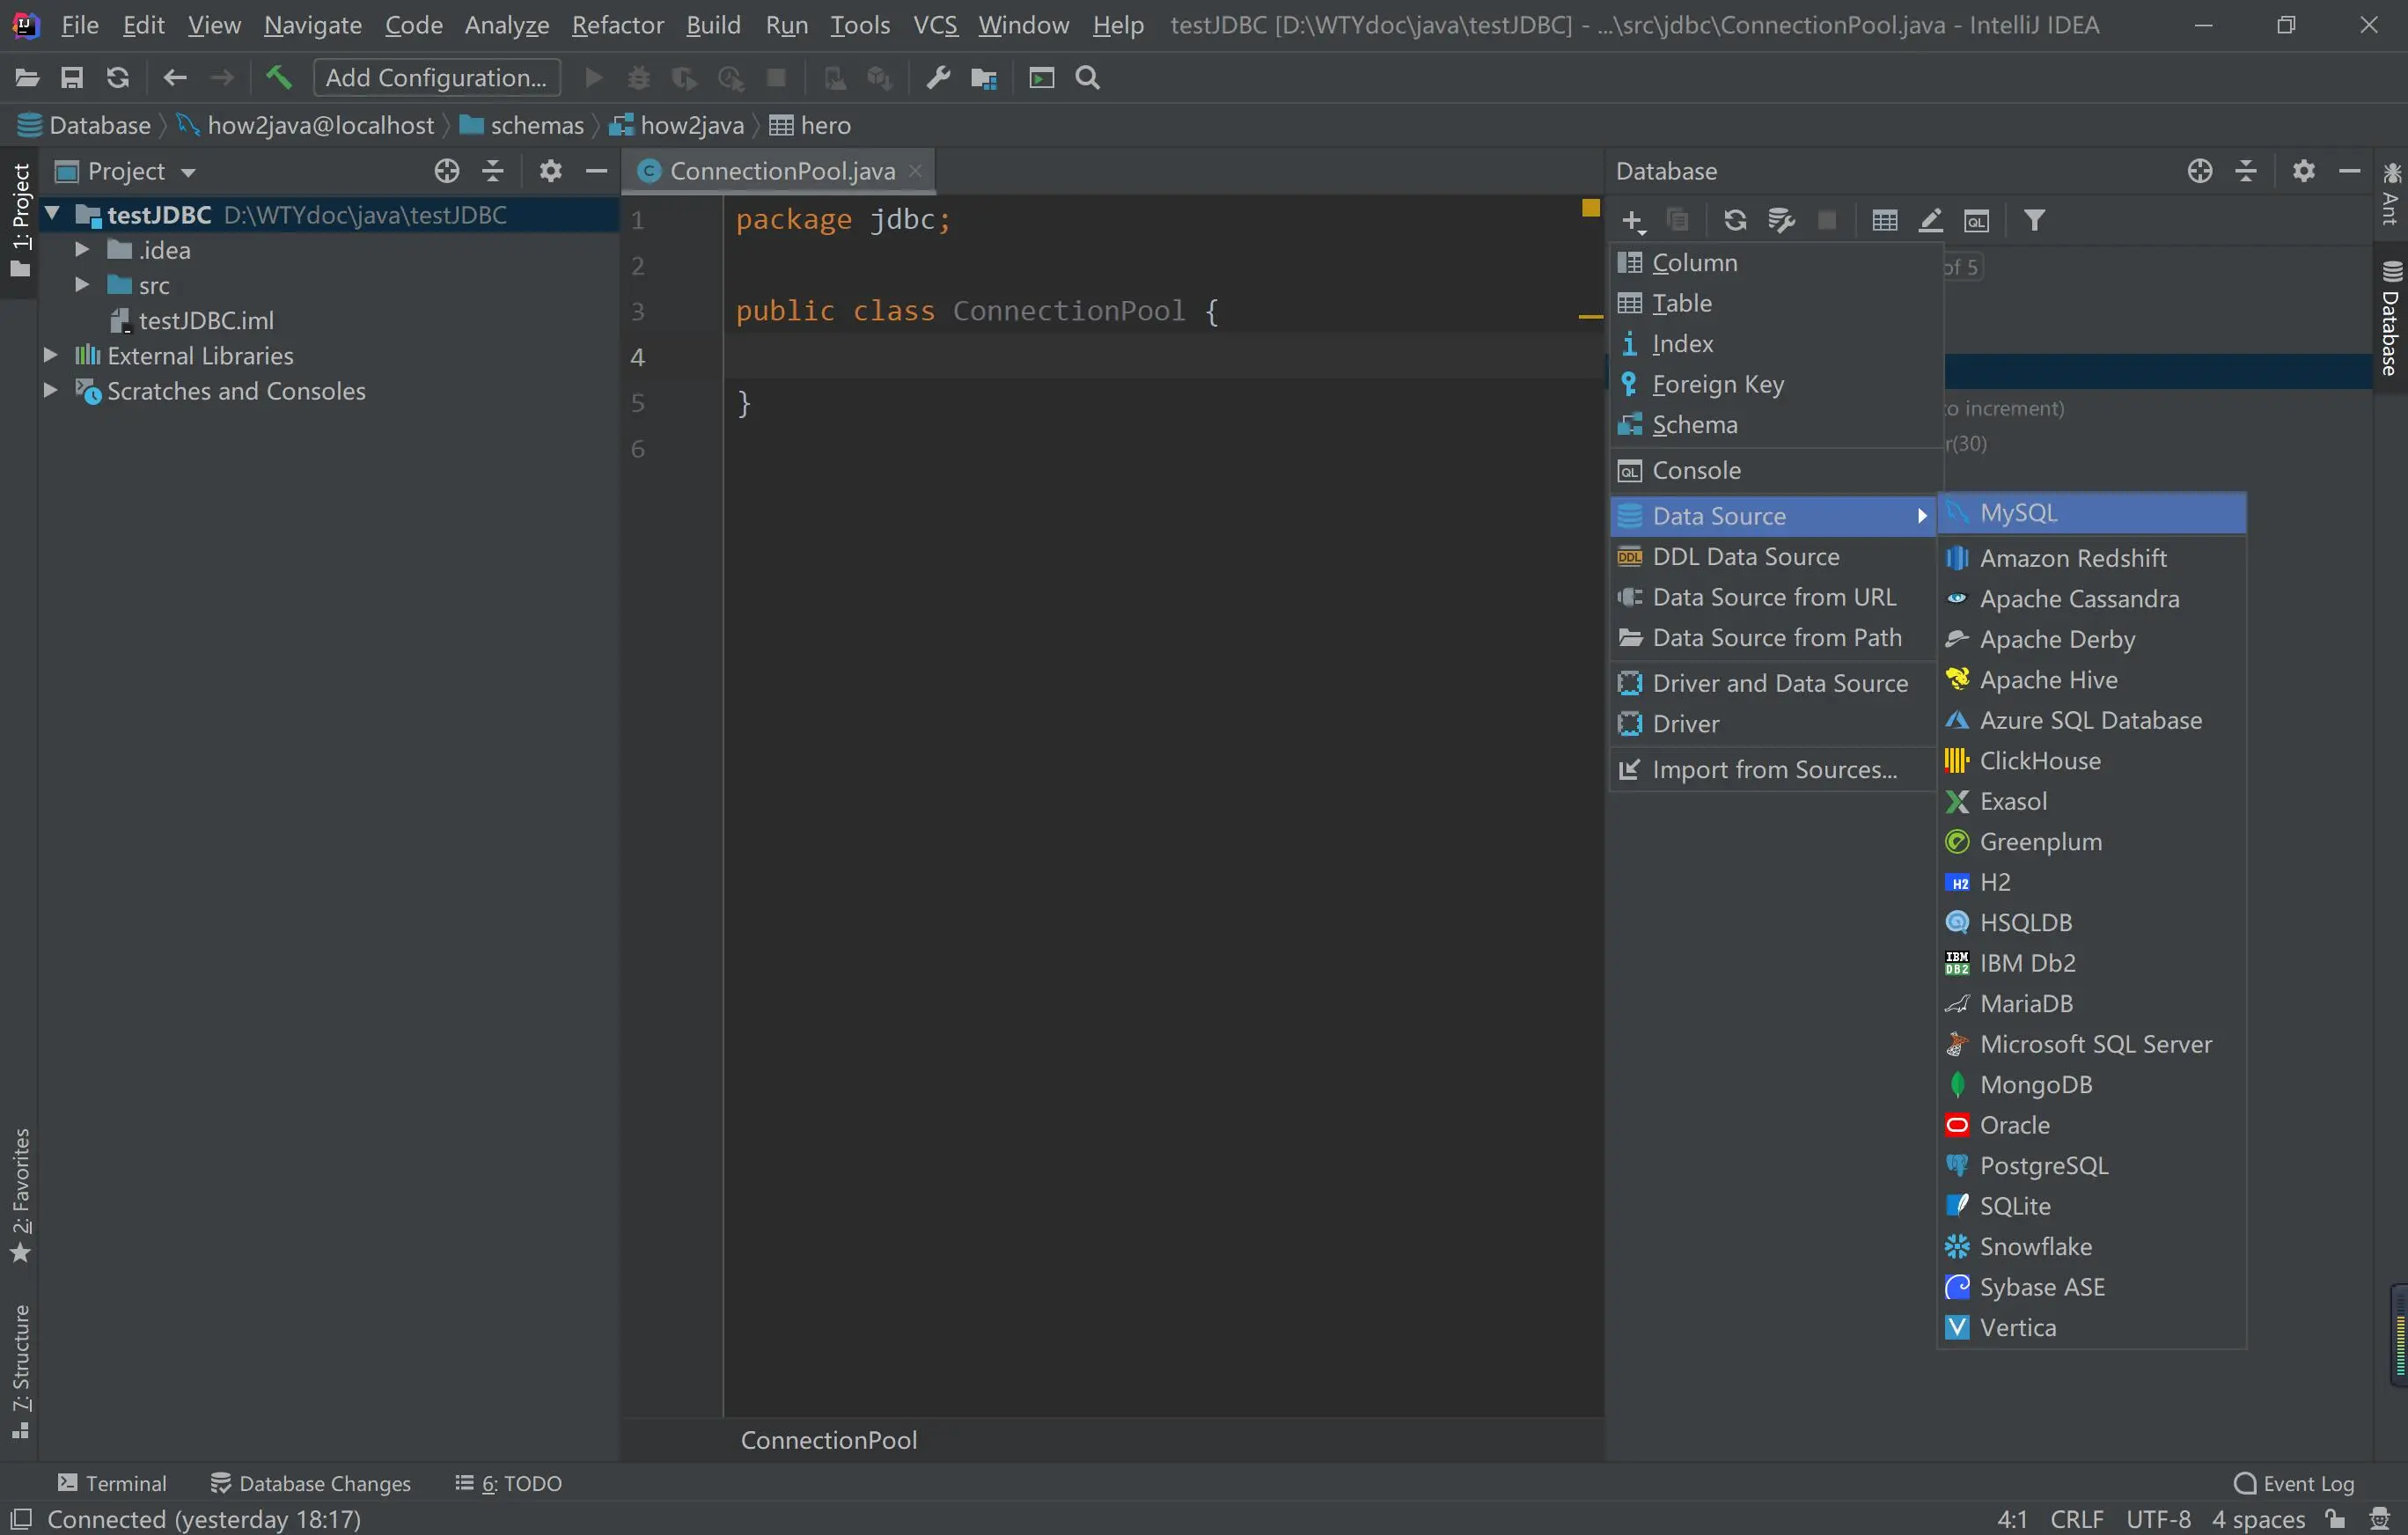Select PostgreSQL from the data source list
The width and height of the screenshot is (2408, 1535).
pyautogui.click(x=2043, y=1165)
